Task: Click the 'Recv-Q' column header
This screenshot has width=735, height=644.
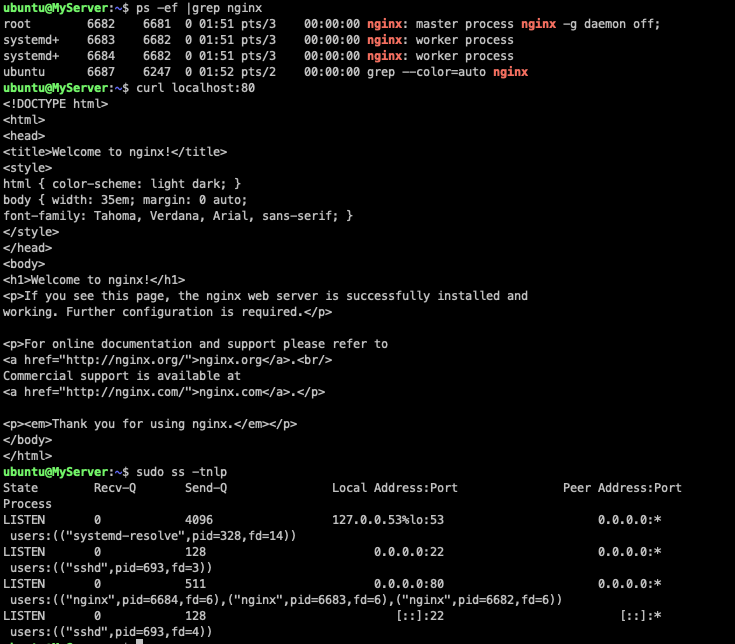Action: click(115, 487)
